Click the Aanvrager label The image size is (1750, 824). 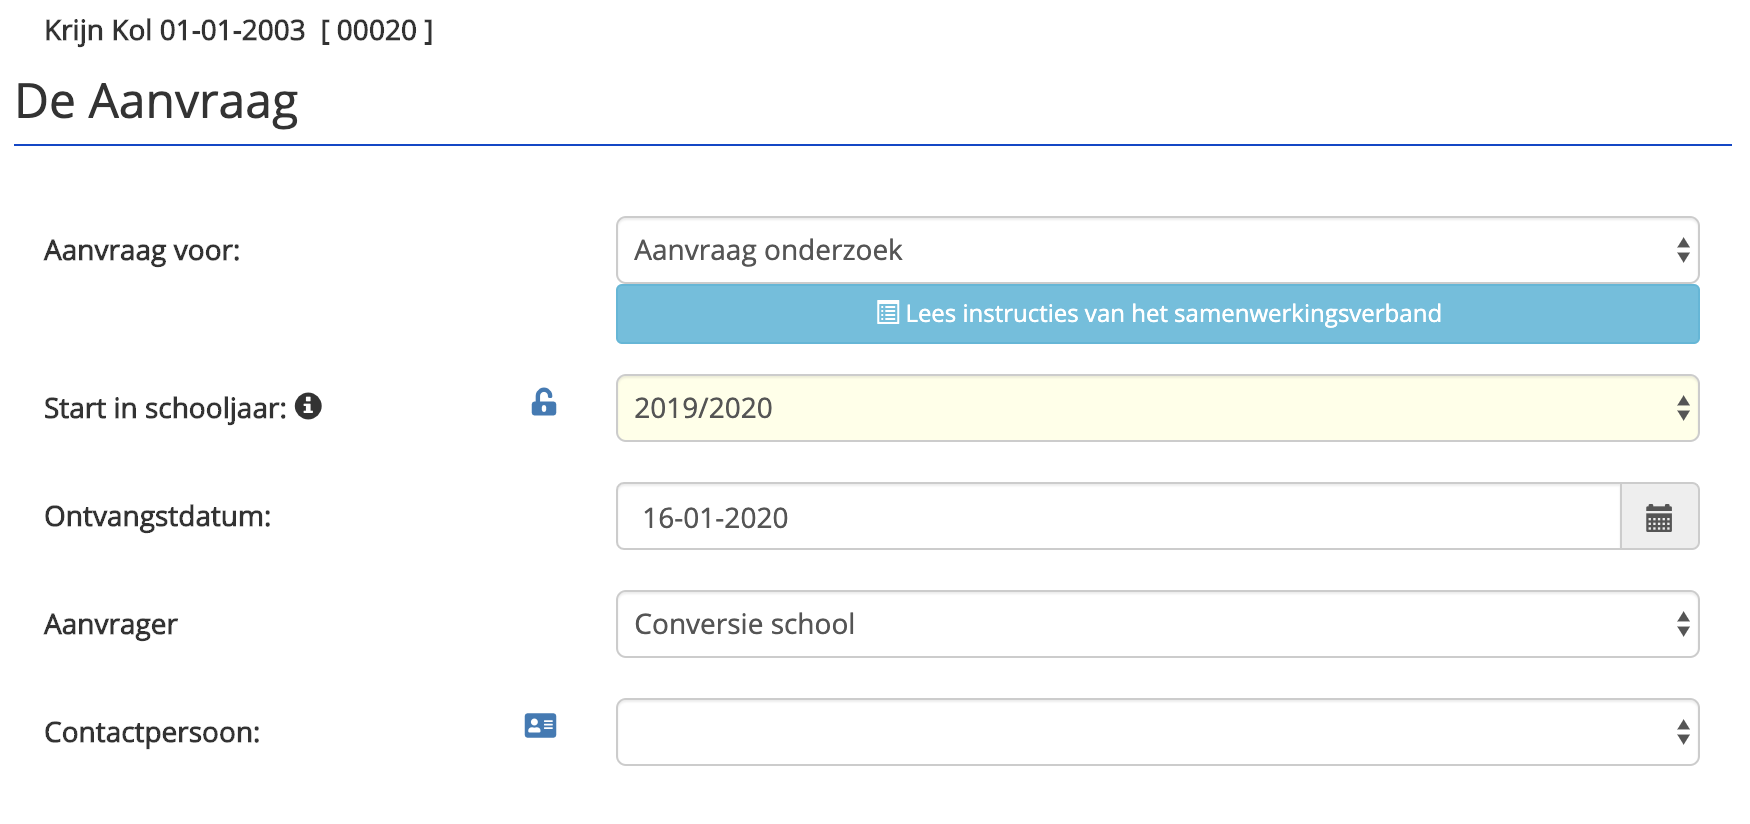(x=111, y=624)
